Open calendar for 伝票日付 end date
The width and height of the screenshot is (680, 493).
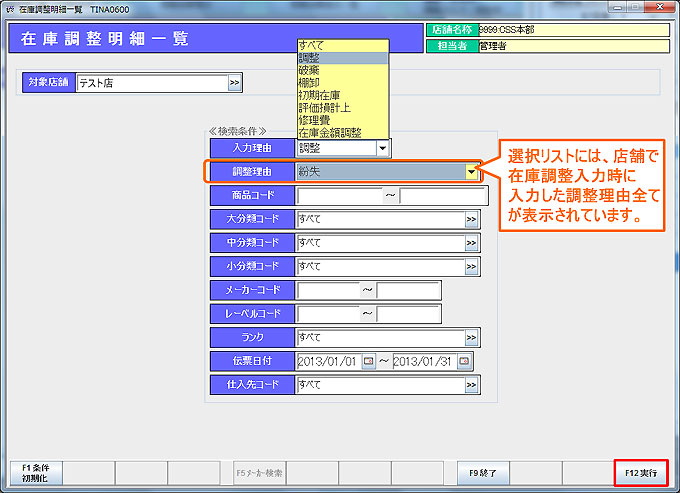click(x=464, y=361)
